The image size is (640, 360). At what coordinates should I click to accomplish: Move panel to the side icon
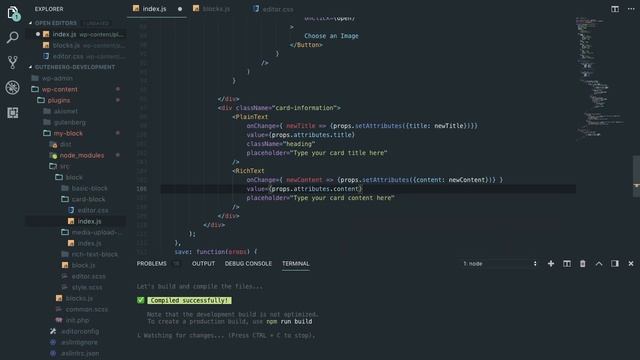tap(615, 264)
